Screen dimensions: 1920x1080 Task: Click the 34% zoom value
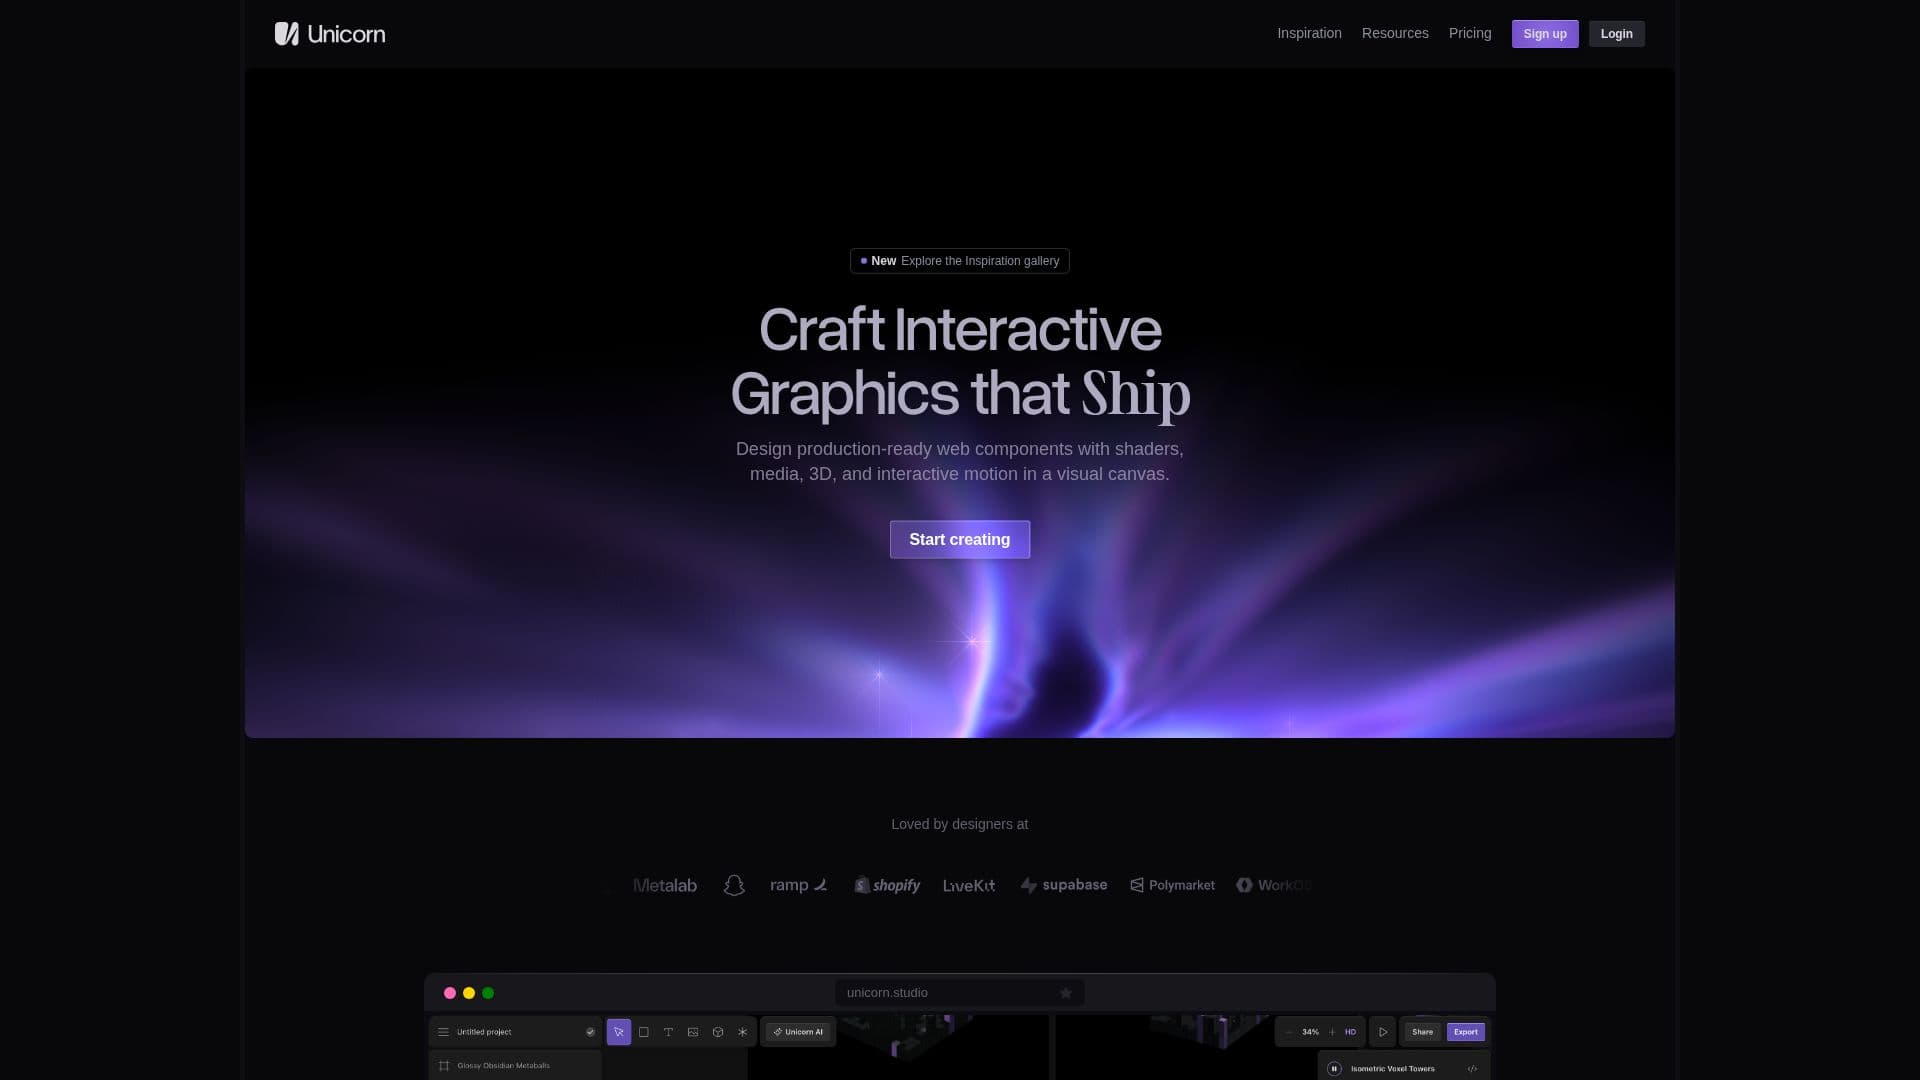click(x=1310, y=1032)
